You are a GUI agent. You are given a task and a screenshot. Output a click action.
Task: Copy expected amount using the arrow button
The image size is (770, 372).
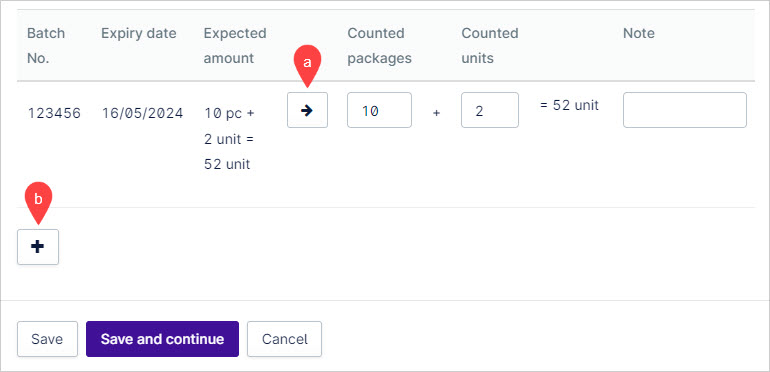(x=307, y=110)
